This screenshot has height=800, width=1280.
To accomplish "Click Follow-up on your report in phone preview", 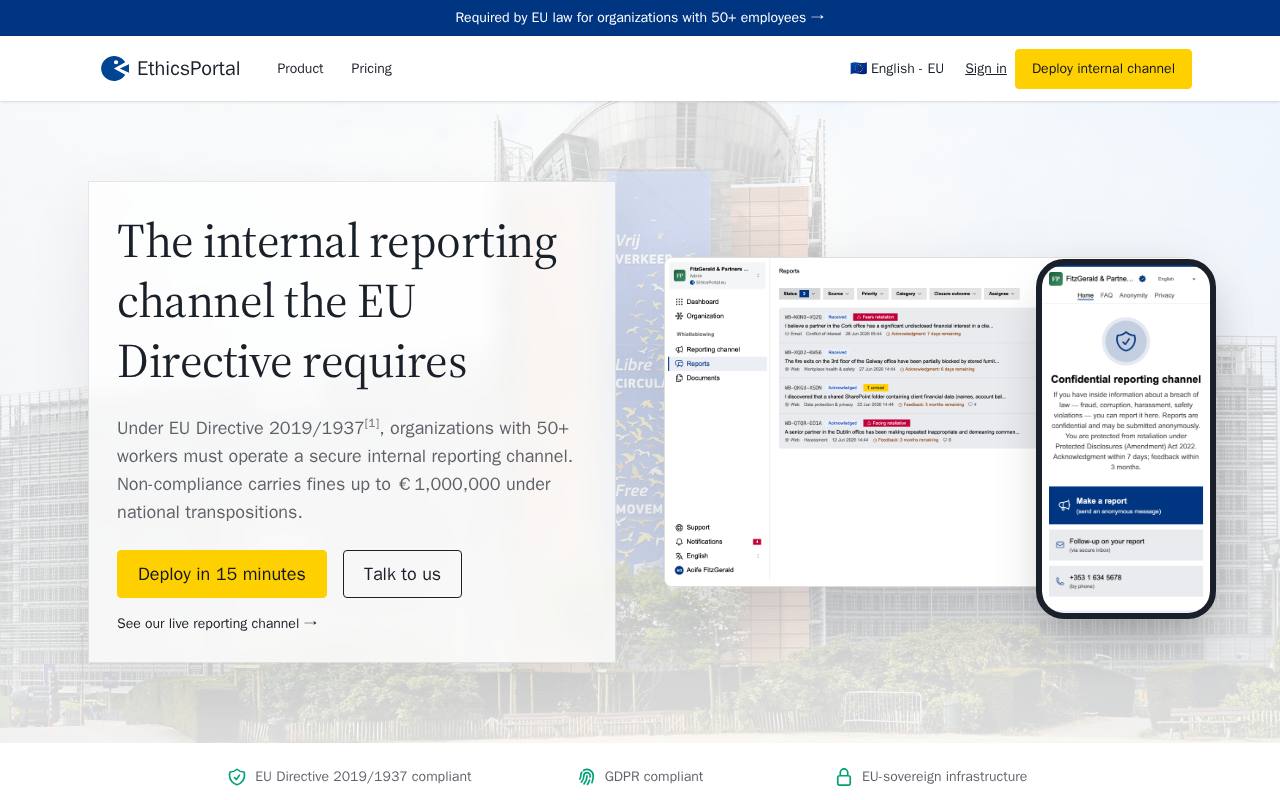I will (x=1126, y=545).
